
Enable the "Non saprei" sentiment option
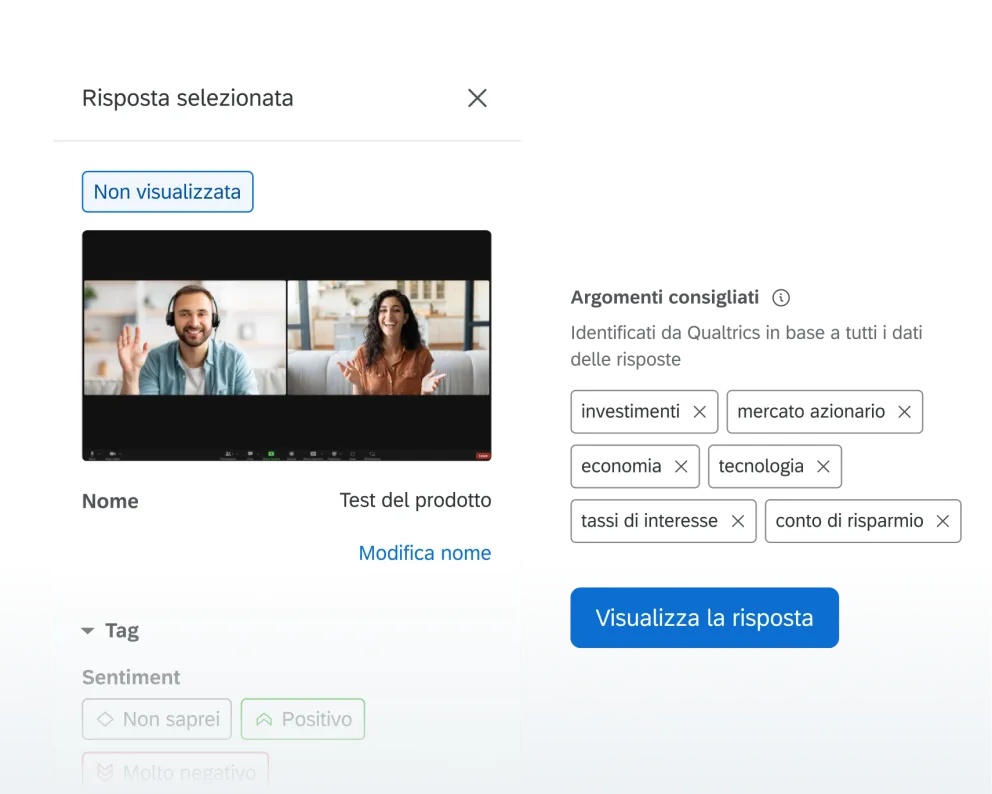coord(156,718)
